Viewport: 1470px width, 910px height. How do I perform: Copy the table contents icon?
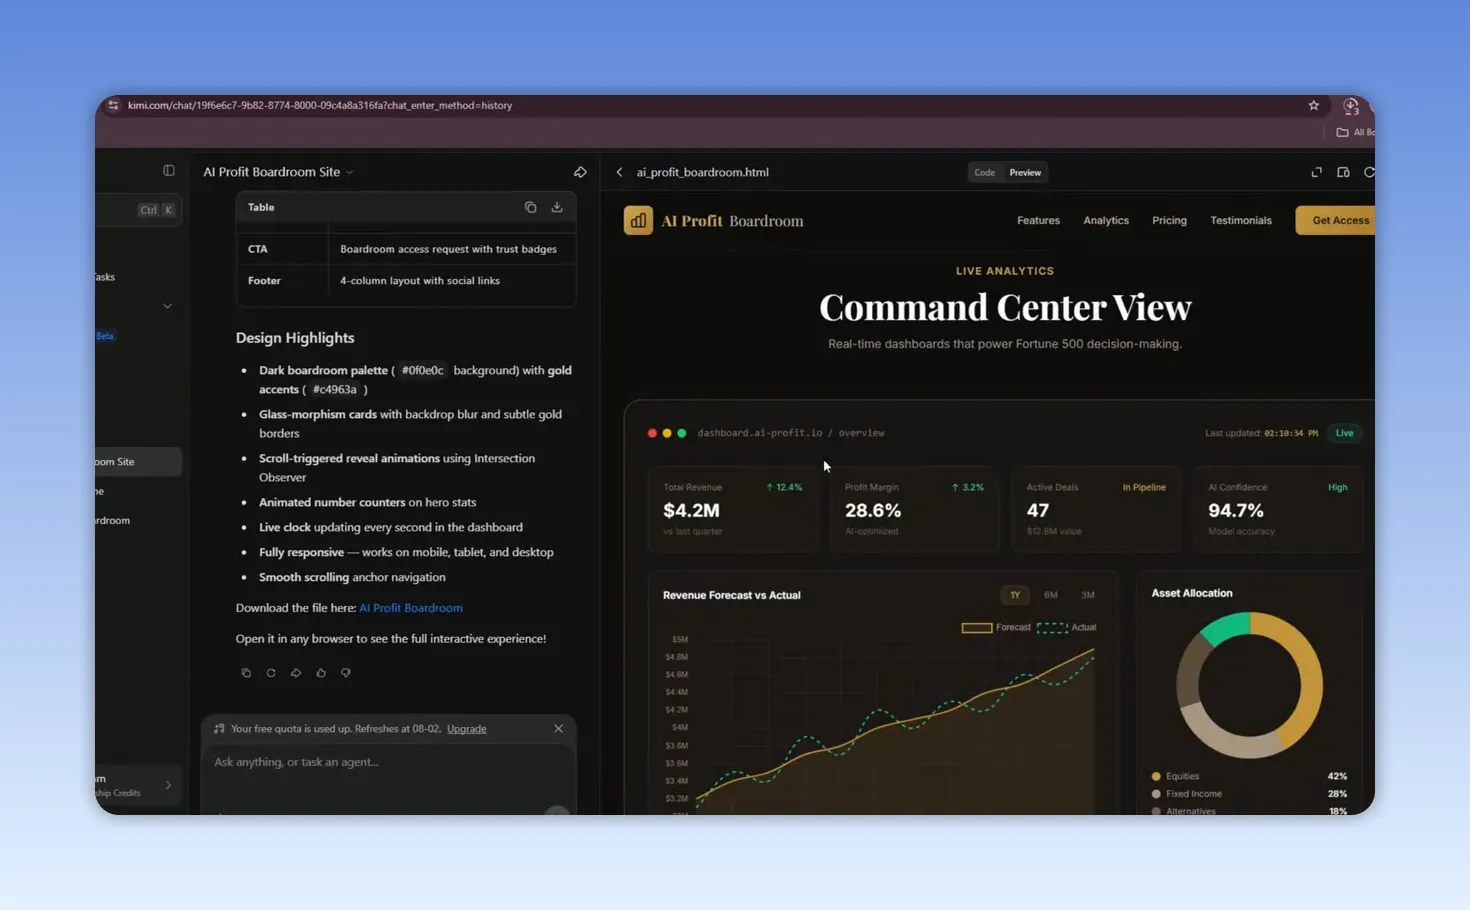click(531, 207)
